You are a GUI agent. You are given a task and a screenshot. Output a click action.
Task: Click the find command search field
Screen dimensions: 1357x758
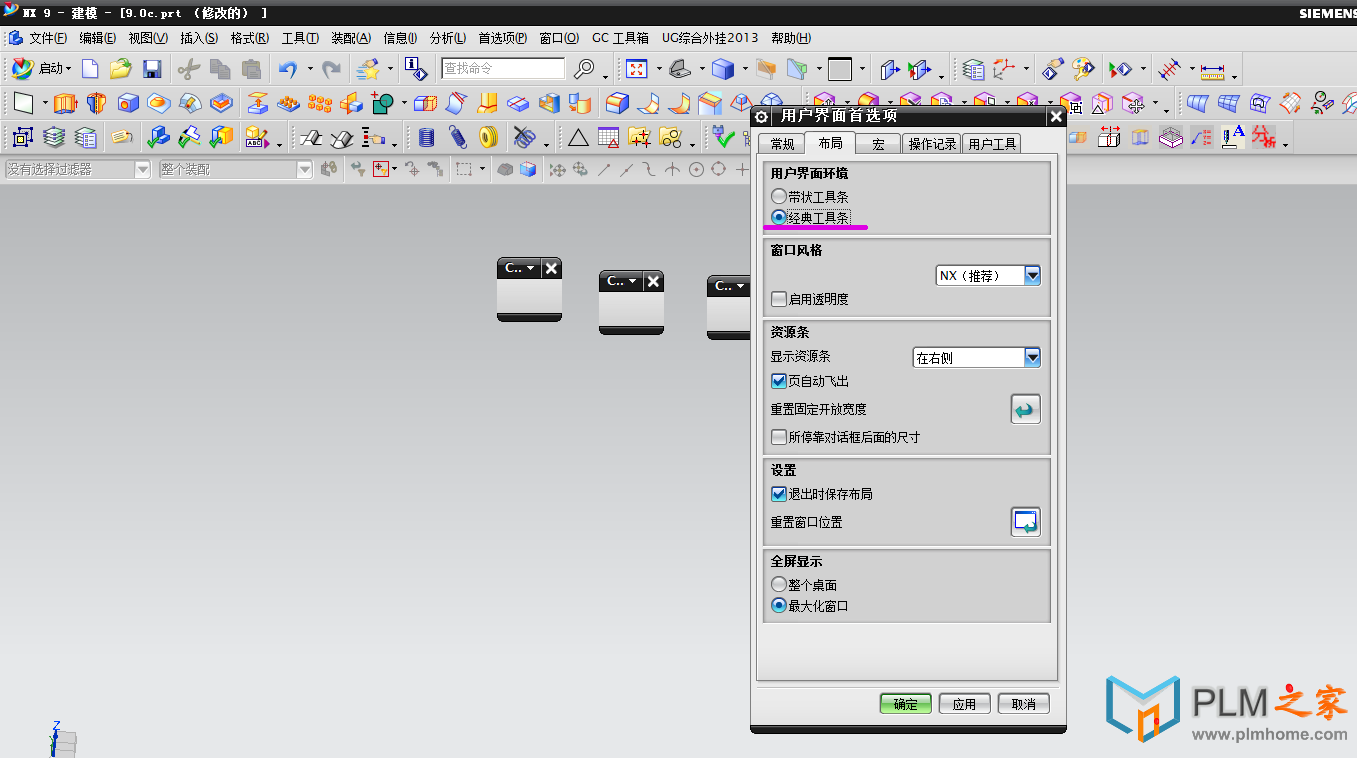(x=503, y=69)
